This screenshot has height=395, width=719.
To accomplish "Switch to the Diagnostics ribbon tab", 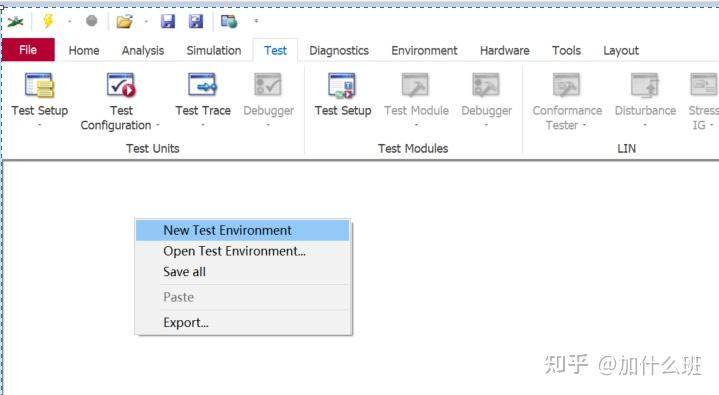I will [x=339, y=50].
